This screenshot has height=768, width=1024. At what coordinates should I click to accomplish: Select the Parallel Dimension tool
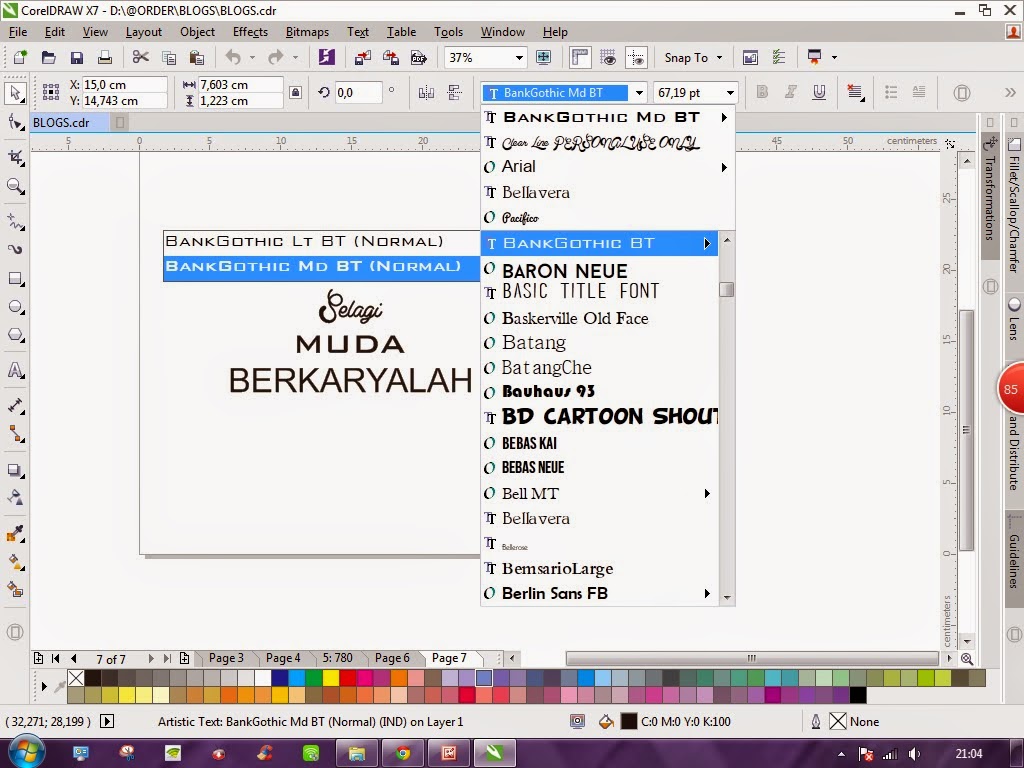14,406
